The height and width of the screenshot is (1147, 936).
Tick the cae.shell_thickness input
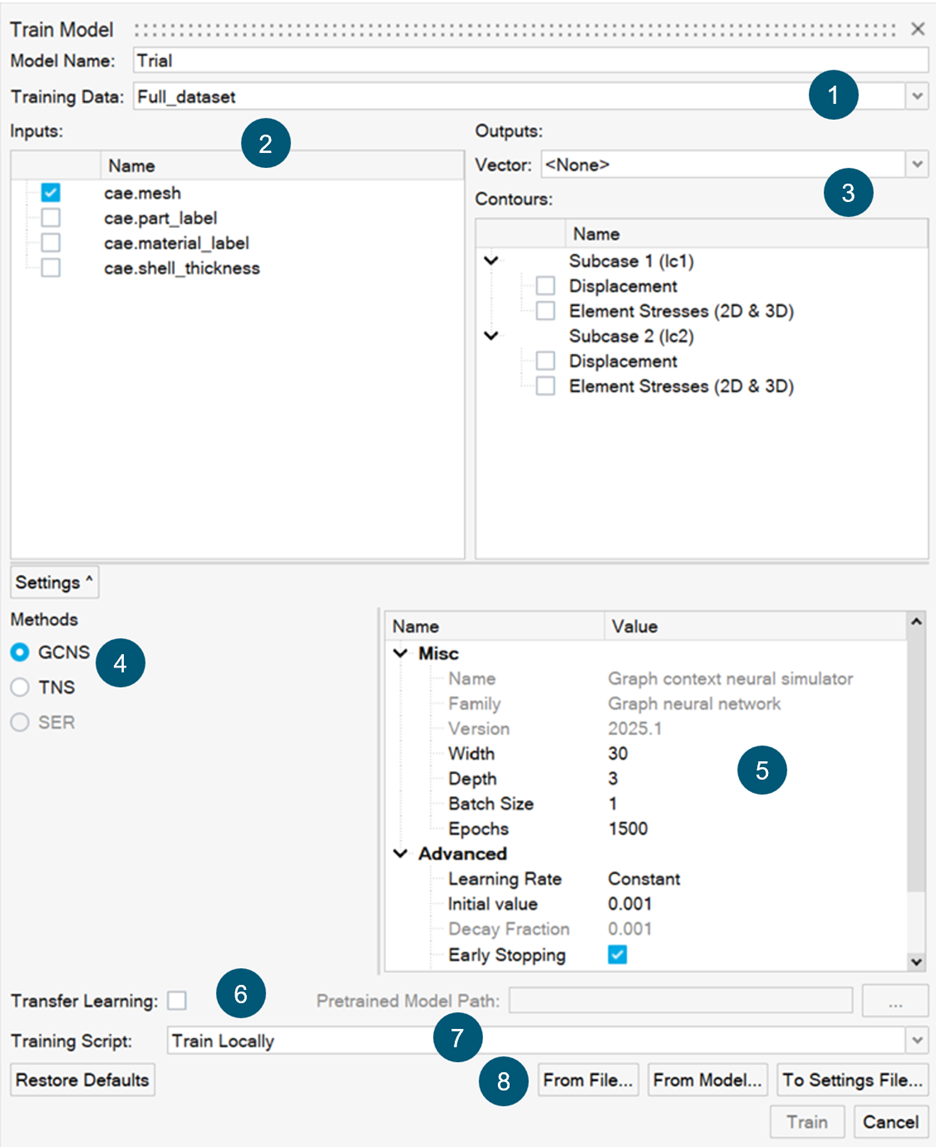(x=50, y=268)
